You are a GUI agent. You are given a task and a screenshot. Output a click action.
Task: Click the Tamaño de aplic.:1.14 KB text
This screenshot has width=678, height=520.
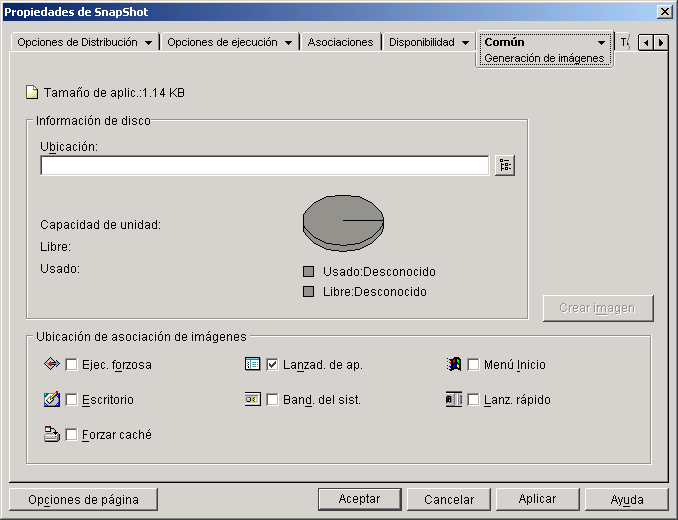click(114, 93)
